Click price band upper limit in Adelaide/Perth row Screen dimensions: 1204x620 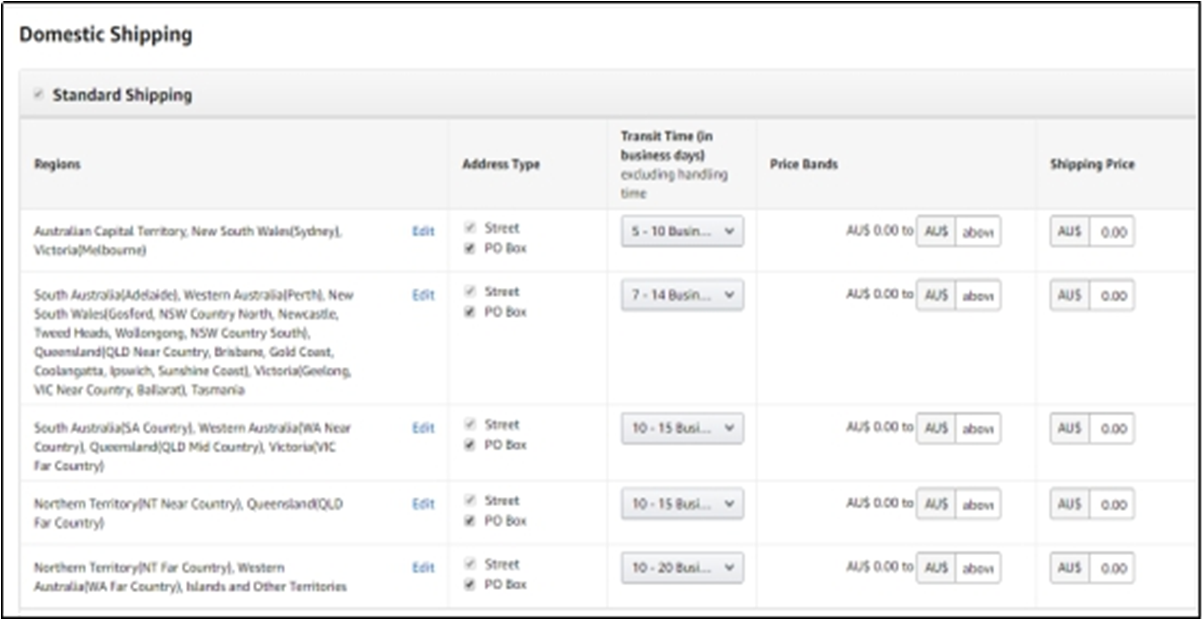pos(977,295)
